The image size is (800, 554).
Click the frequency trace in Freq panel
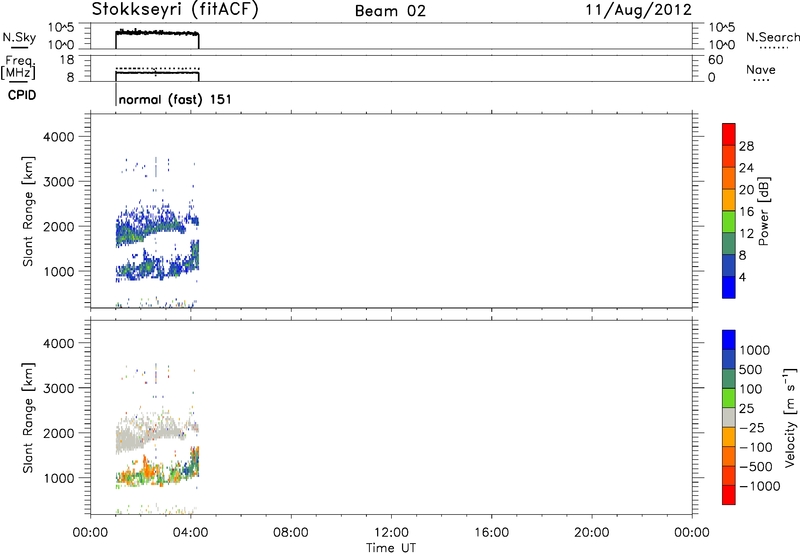[x=157, y=73]
